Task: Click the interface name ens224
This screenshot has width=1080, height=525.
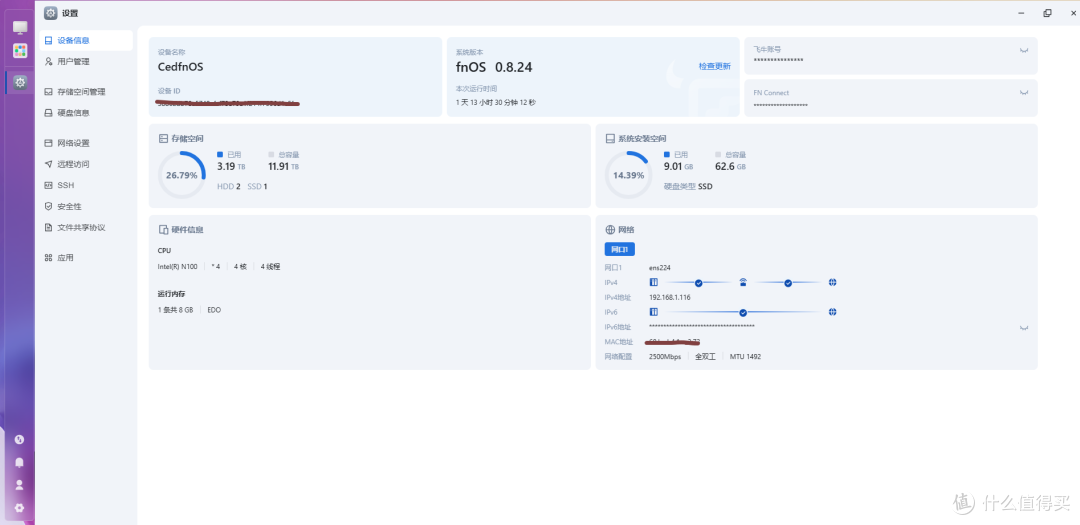Action: coord(659,267)
